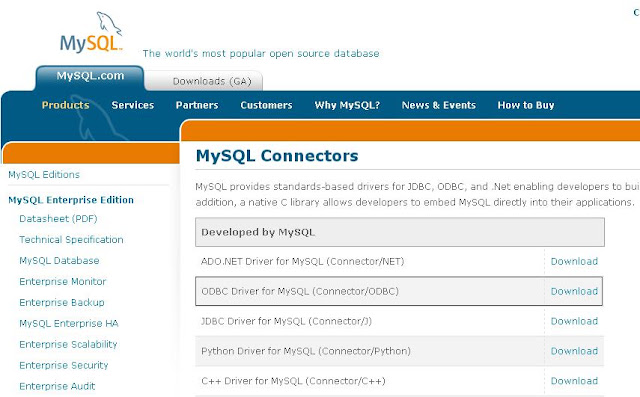640x397 pixels.
Task: Download the ODBC Driver (Connector/ODBC)
Action: (574, 291)
